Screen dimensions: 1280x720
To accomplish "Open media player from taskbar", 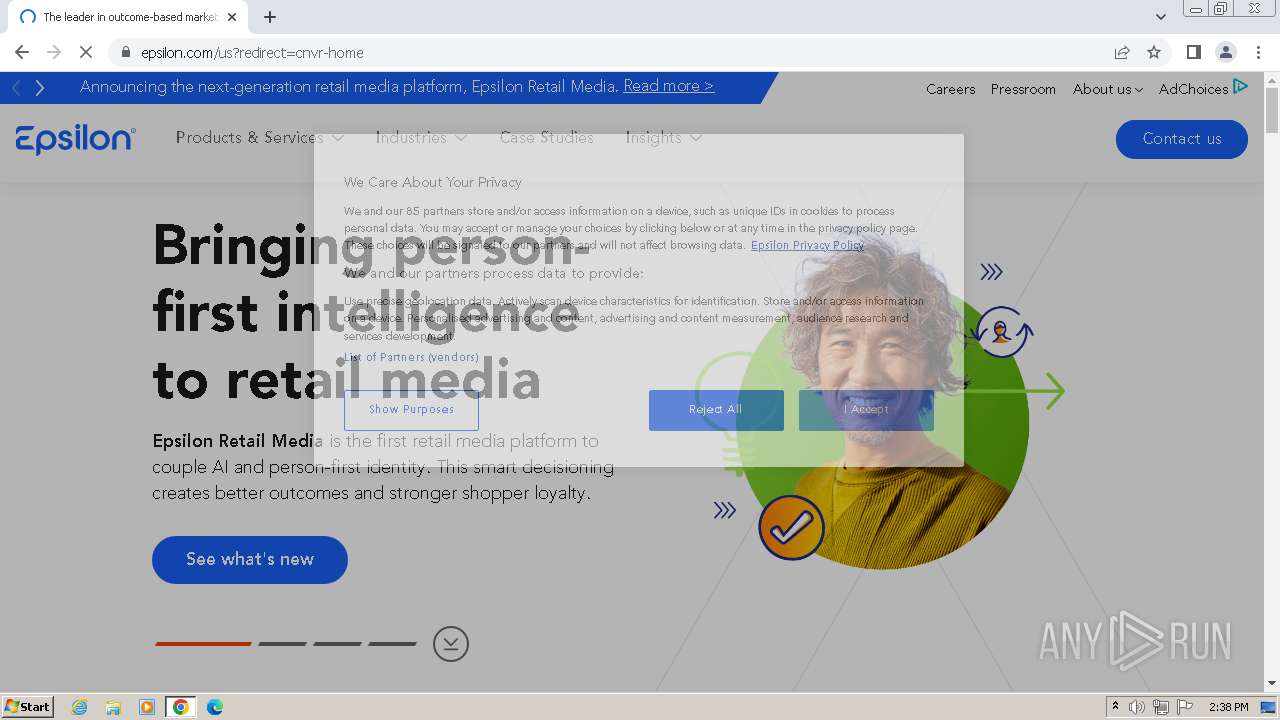I will 147,707.
